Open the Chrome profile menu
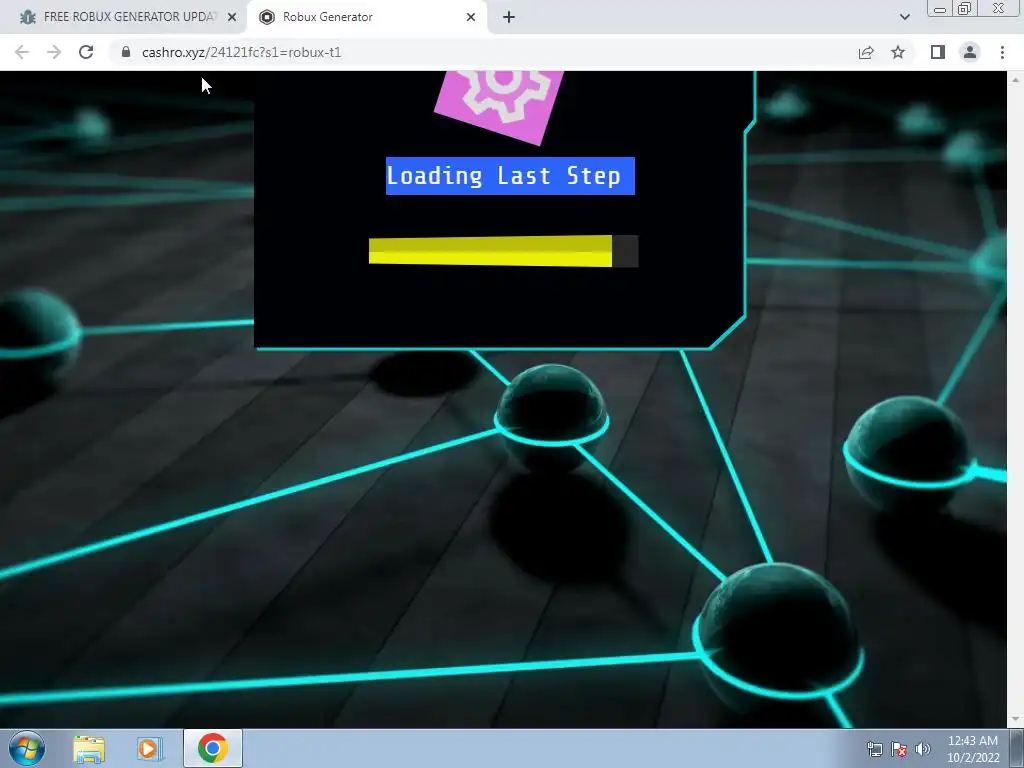The height and width of the screenshot is (768, 1024). coord(970,52)
